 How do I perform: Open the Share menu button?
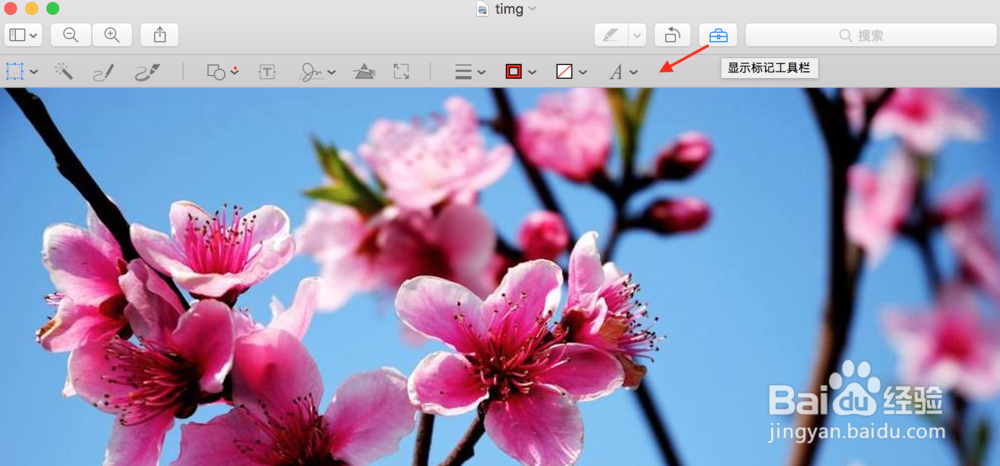pos(159,35)
